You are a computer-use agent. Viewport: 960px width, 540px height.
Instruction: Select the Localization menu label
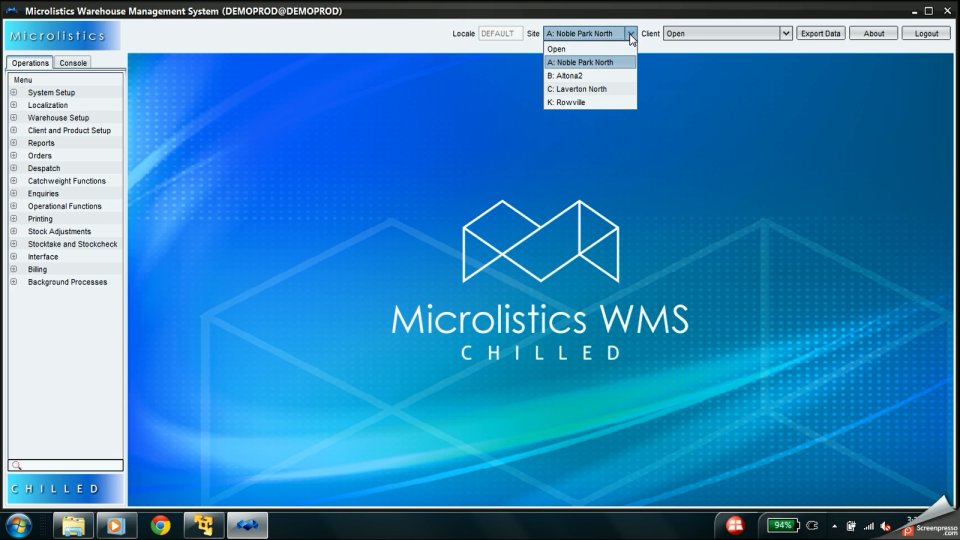coord(48,105)
